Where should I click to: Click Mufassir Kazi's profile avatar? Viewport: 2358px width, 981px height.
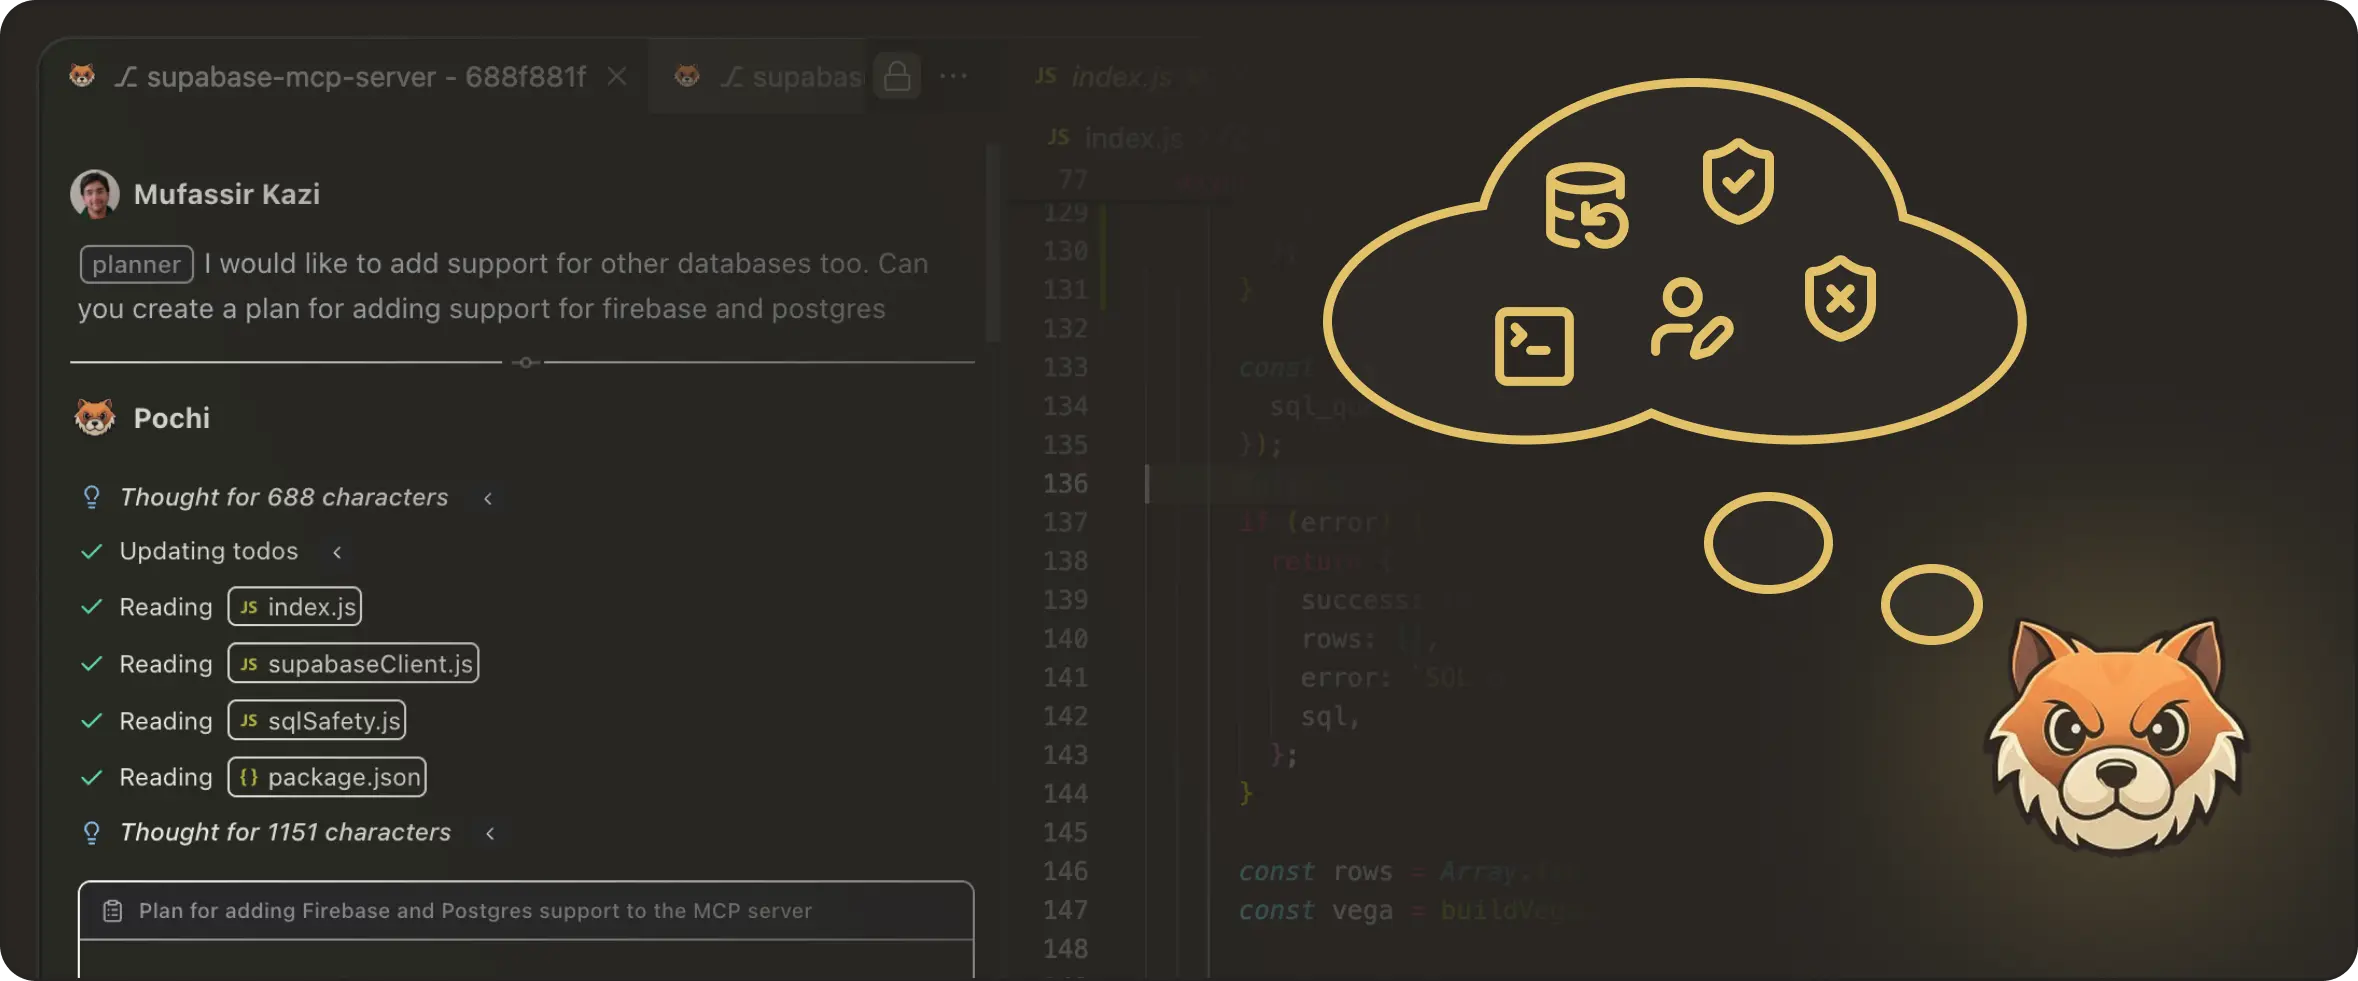(x=94, y=193)
